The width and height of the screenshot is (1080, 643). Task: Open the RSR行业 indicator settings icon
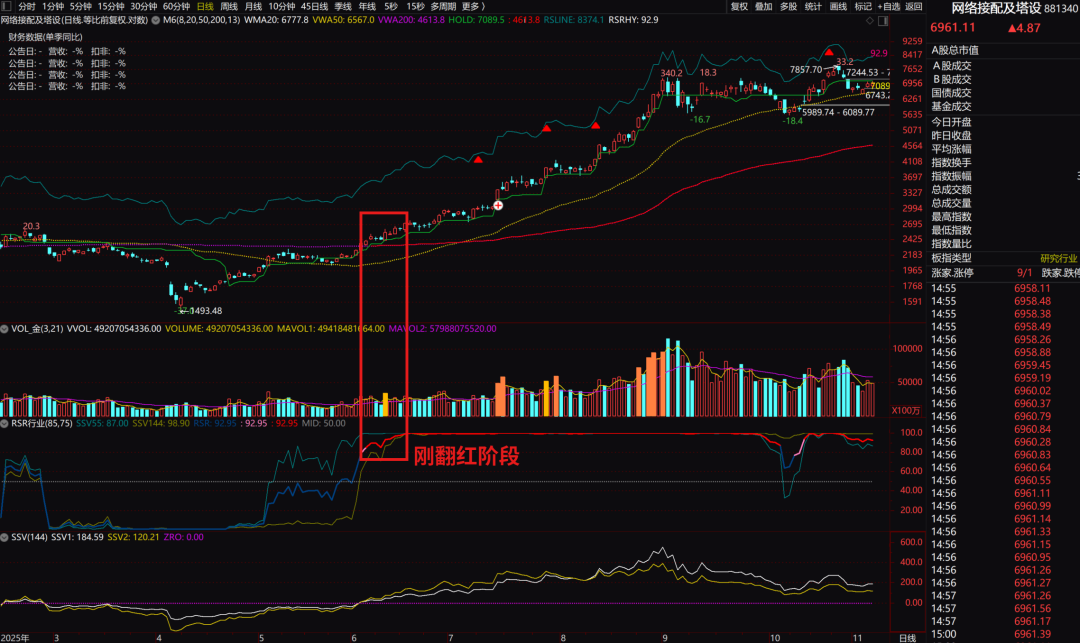(5, 423)
